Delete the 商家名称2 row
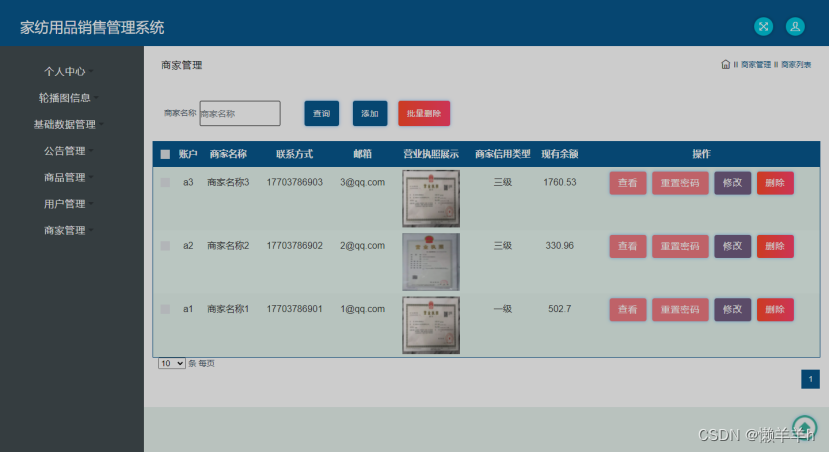This screenshot has width=830, height=453. (x=775, y=247)
